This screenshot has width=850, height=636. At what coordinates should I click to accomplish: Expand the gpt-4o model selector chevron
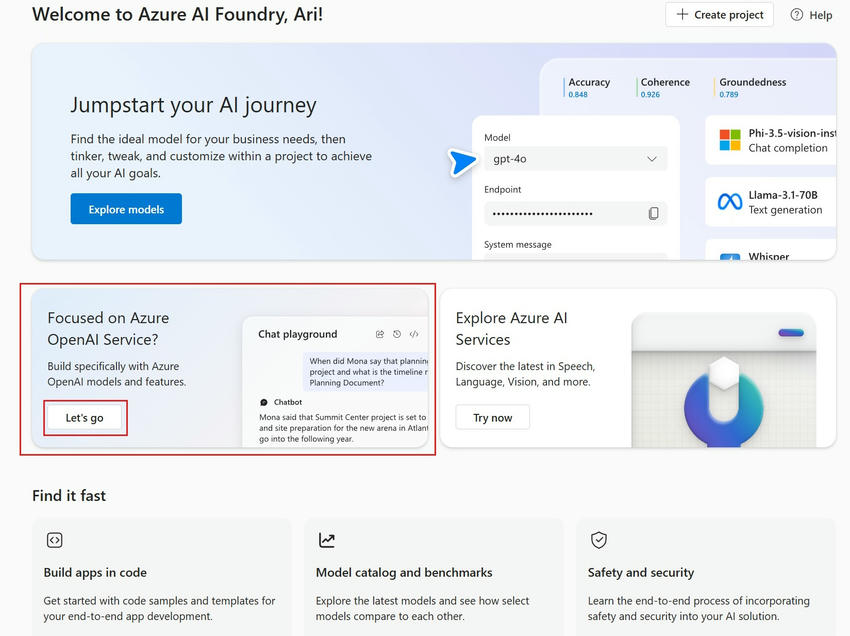pyautogui.click(x=653, y=159)
